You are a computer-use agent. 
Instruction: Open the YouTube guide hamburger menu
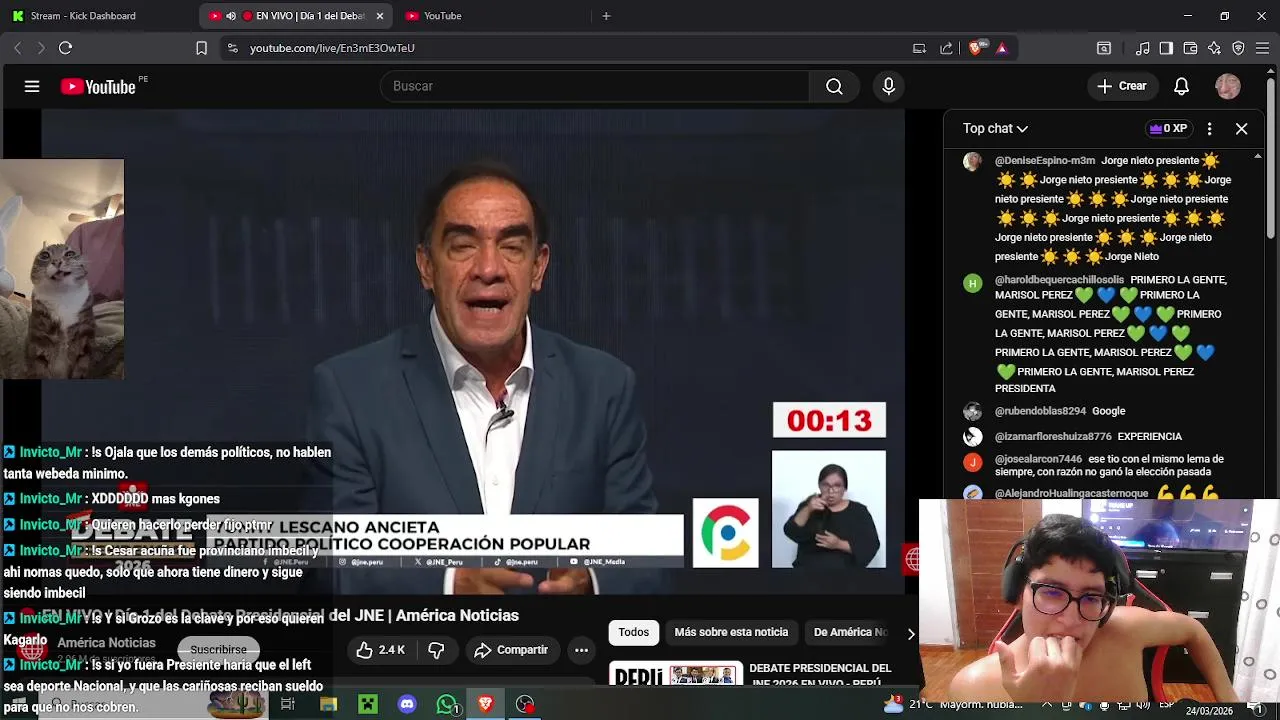[32, 87]
